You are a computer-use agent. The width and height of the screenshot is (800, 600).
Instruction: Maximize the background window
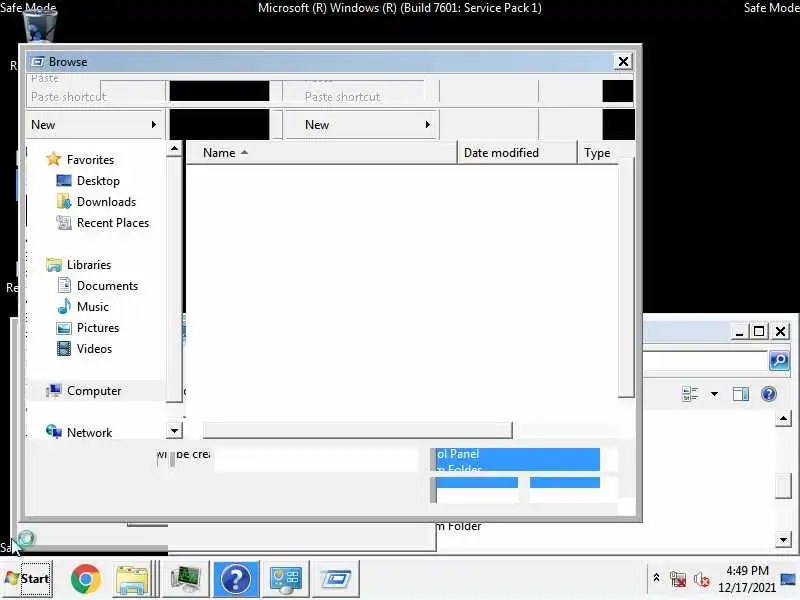click(x=759, y=332)
